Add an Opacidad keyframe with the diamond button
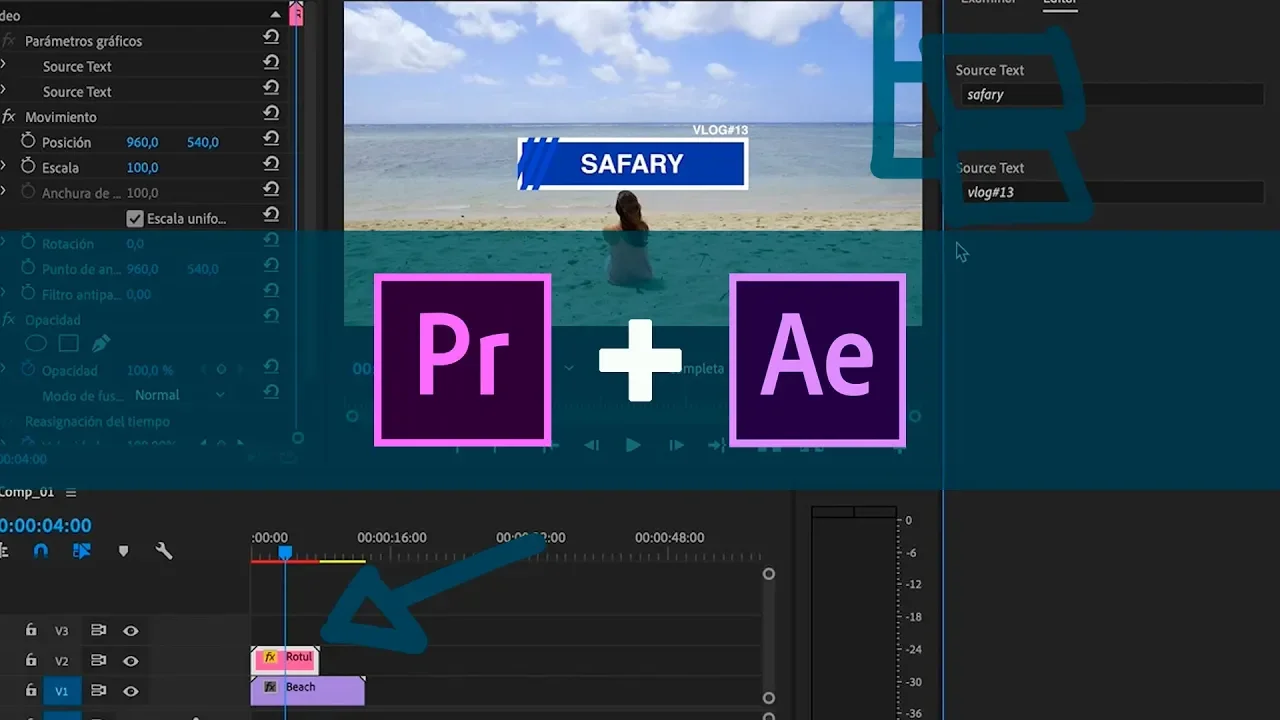 pyautogui.click(x=222, y=369)
